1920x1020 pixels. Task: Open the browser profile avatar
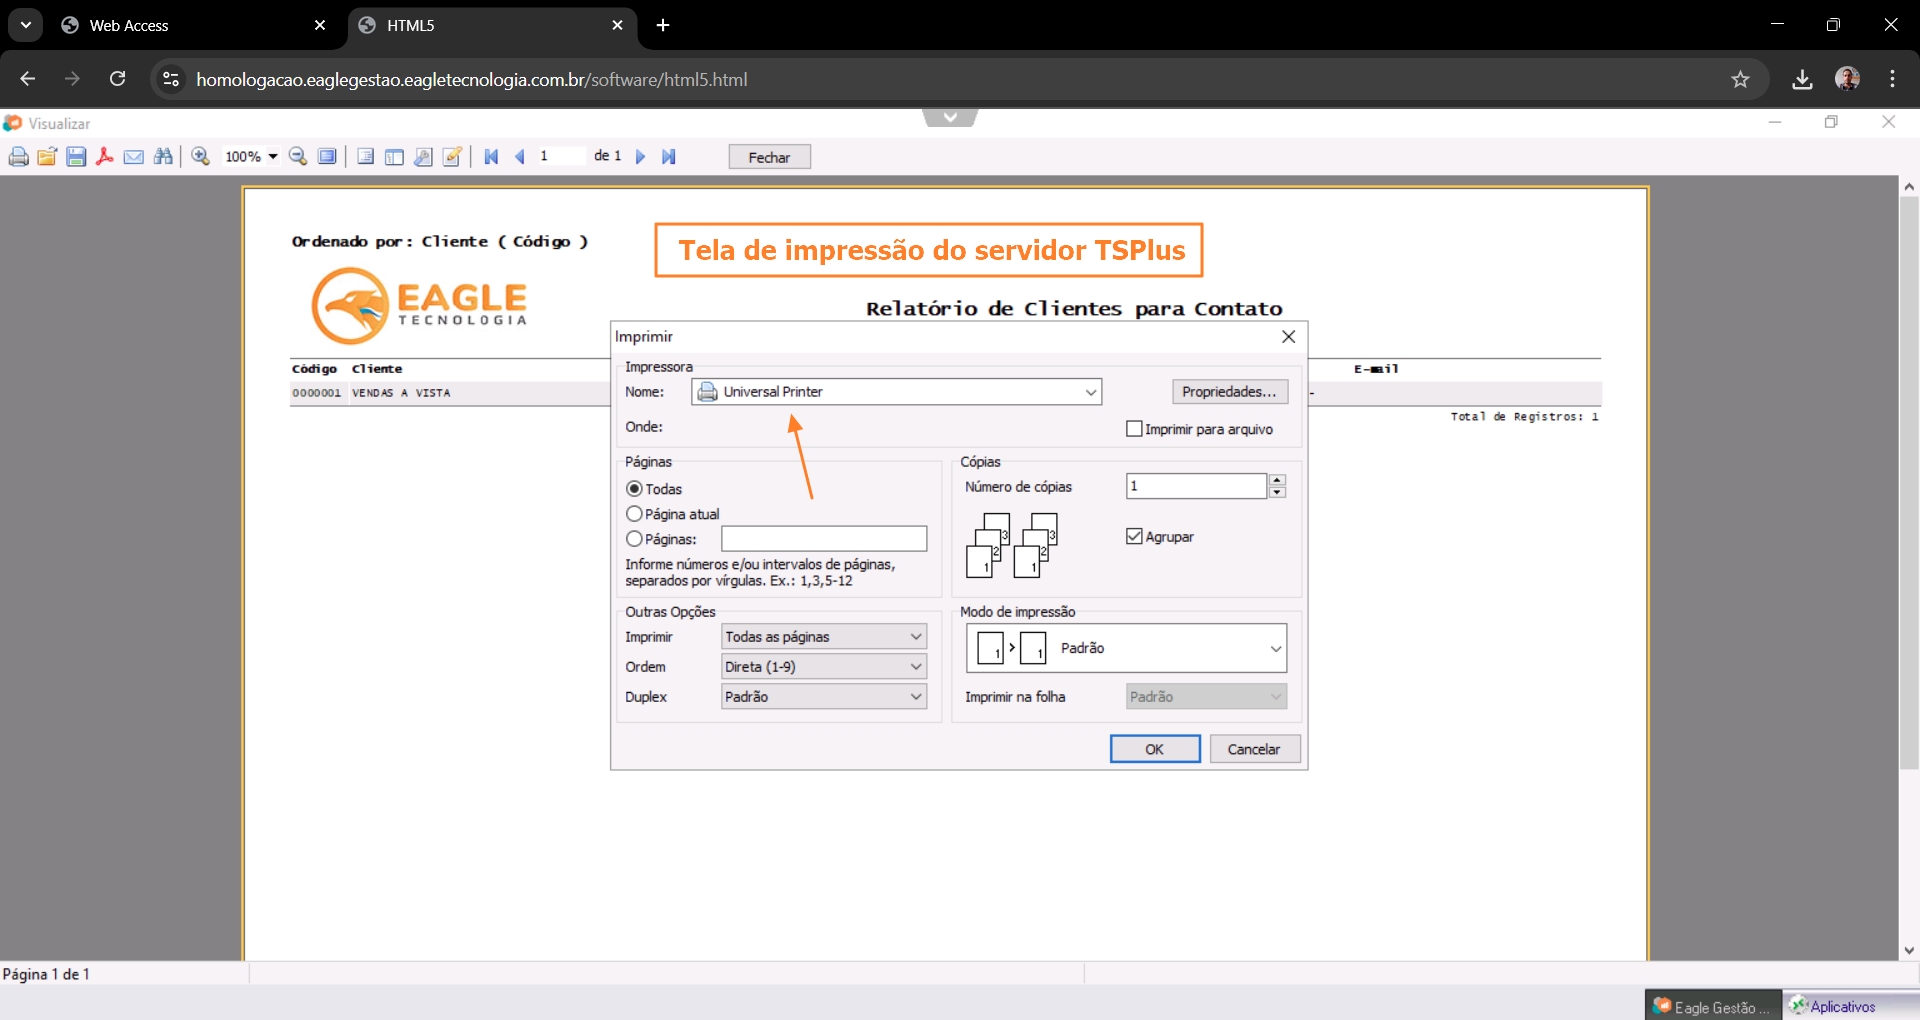pos(1848,79)
